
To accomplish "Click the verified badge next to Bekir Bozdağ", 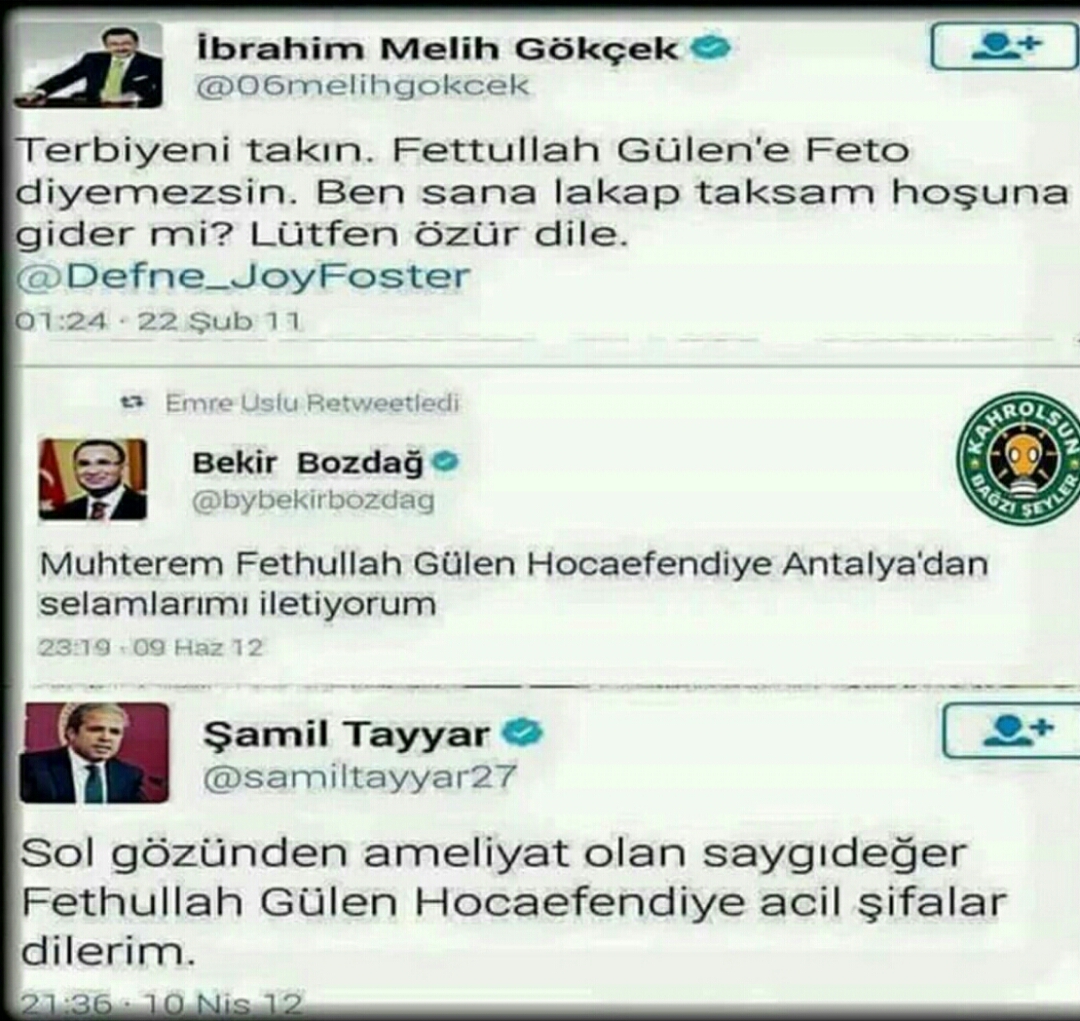I will [x=445, y=462].
